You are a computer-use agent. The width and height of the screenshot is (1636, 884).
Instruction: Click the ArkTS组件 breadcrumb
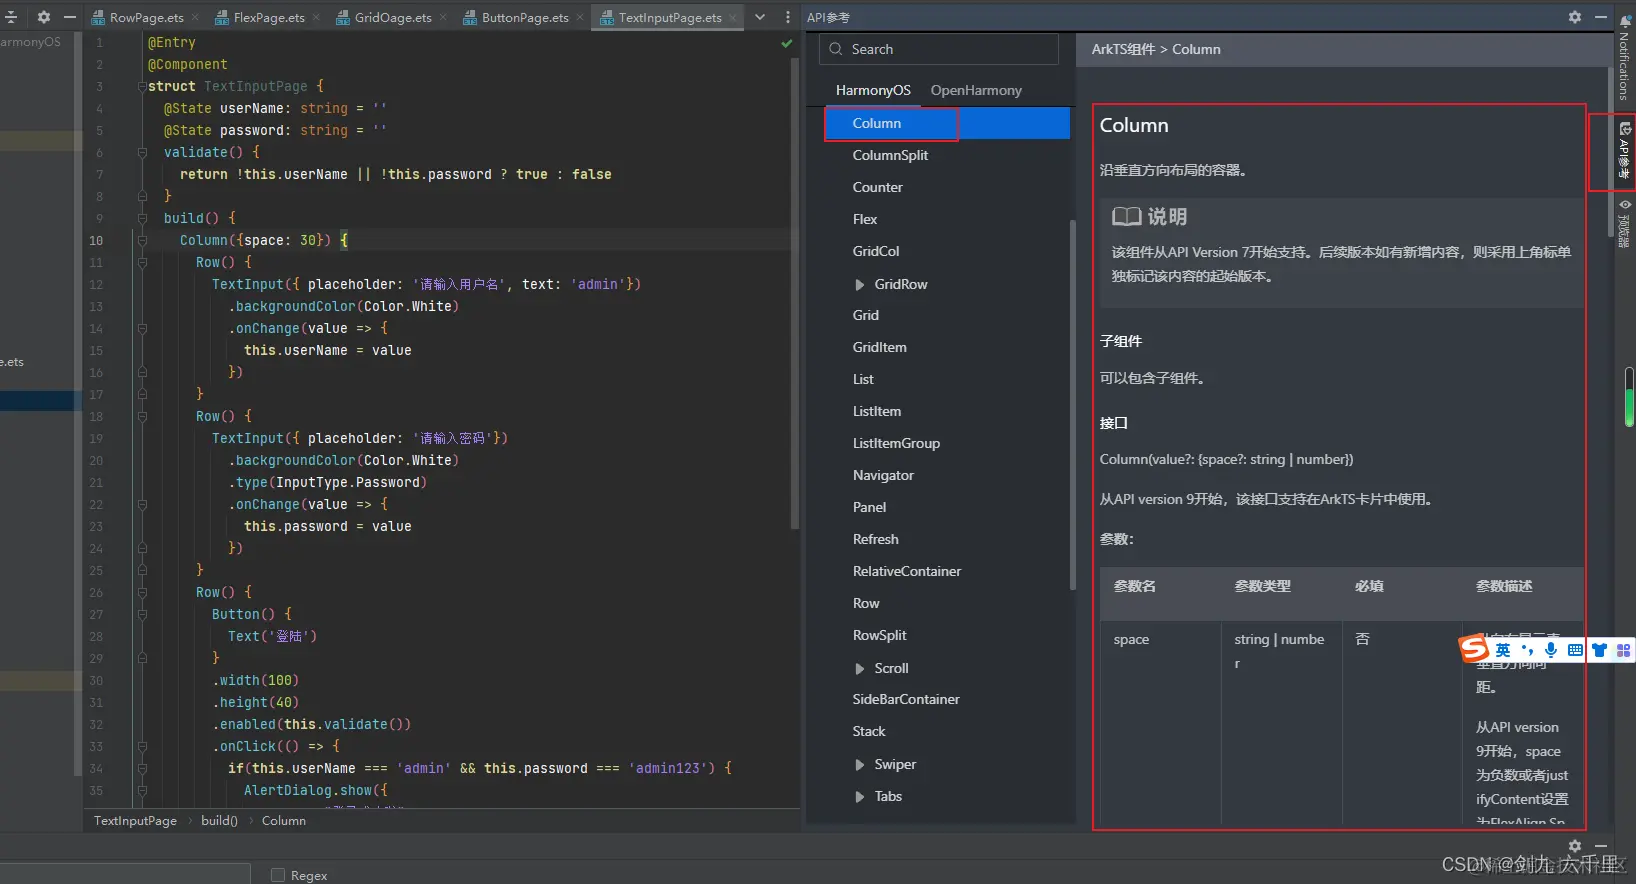[x=1123, y=49]
